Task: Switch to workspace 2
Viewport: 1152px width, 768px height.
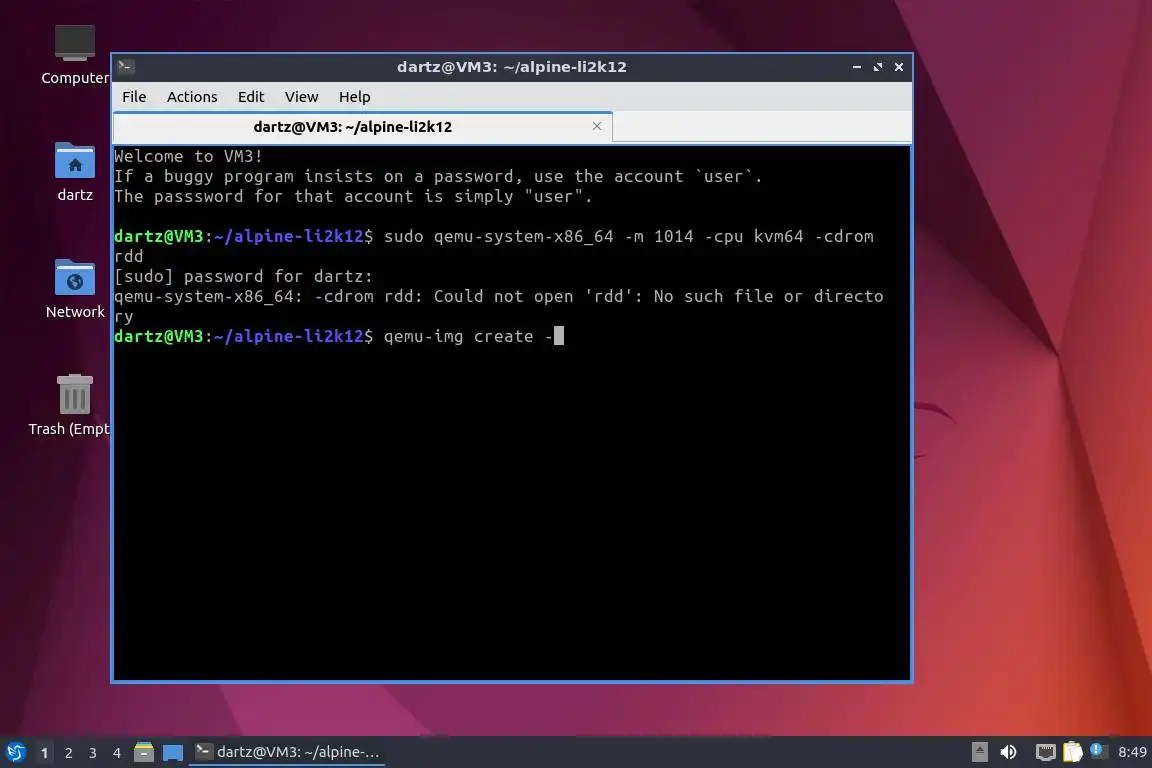Action: [x=68, y=753]
